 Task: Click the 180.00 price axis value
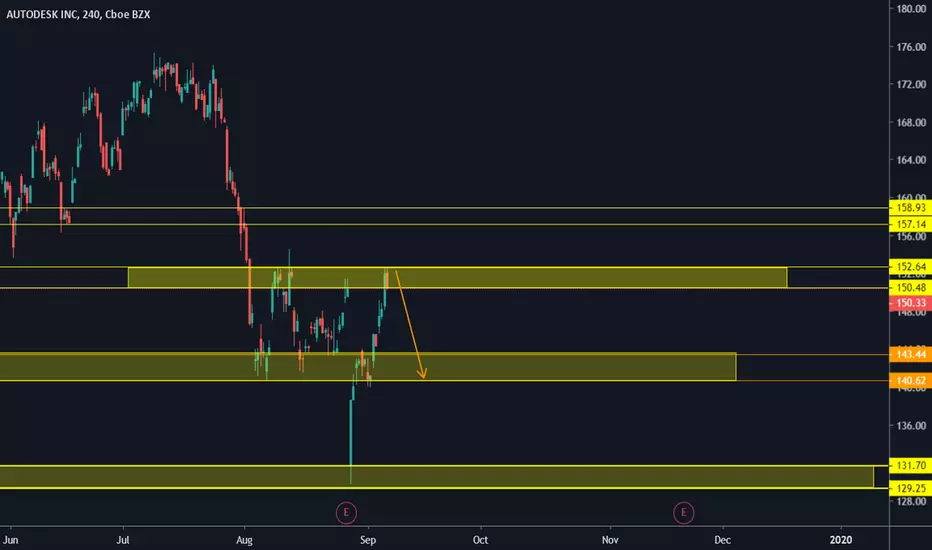911,9
